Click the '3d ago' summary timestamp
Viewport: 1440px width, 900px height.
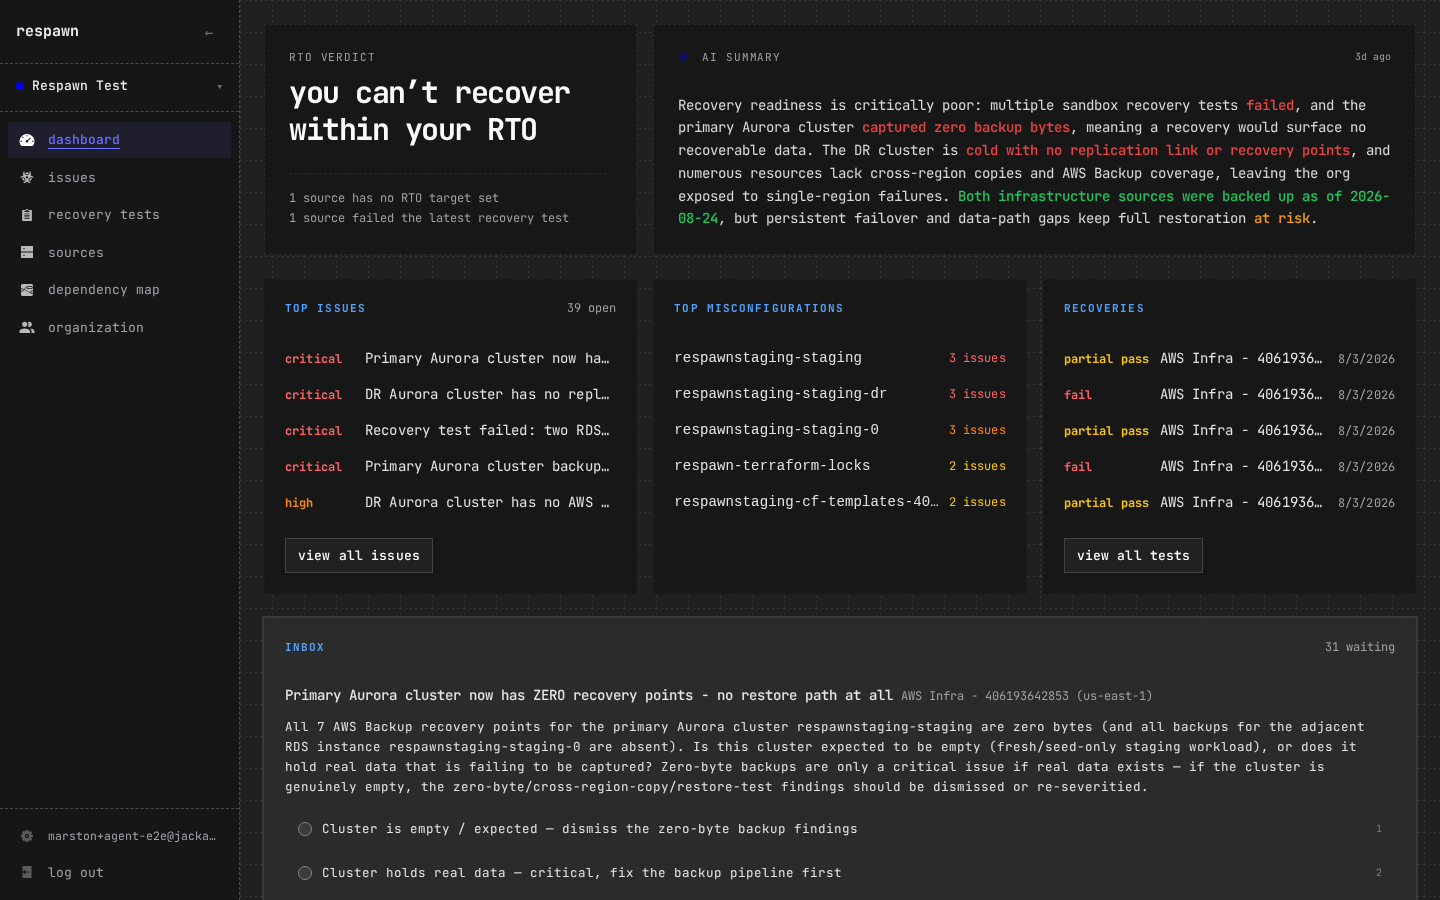[1373, 57]
